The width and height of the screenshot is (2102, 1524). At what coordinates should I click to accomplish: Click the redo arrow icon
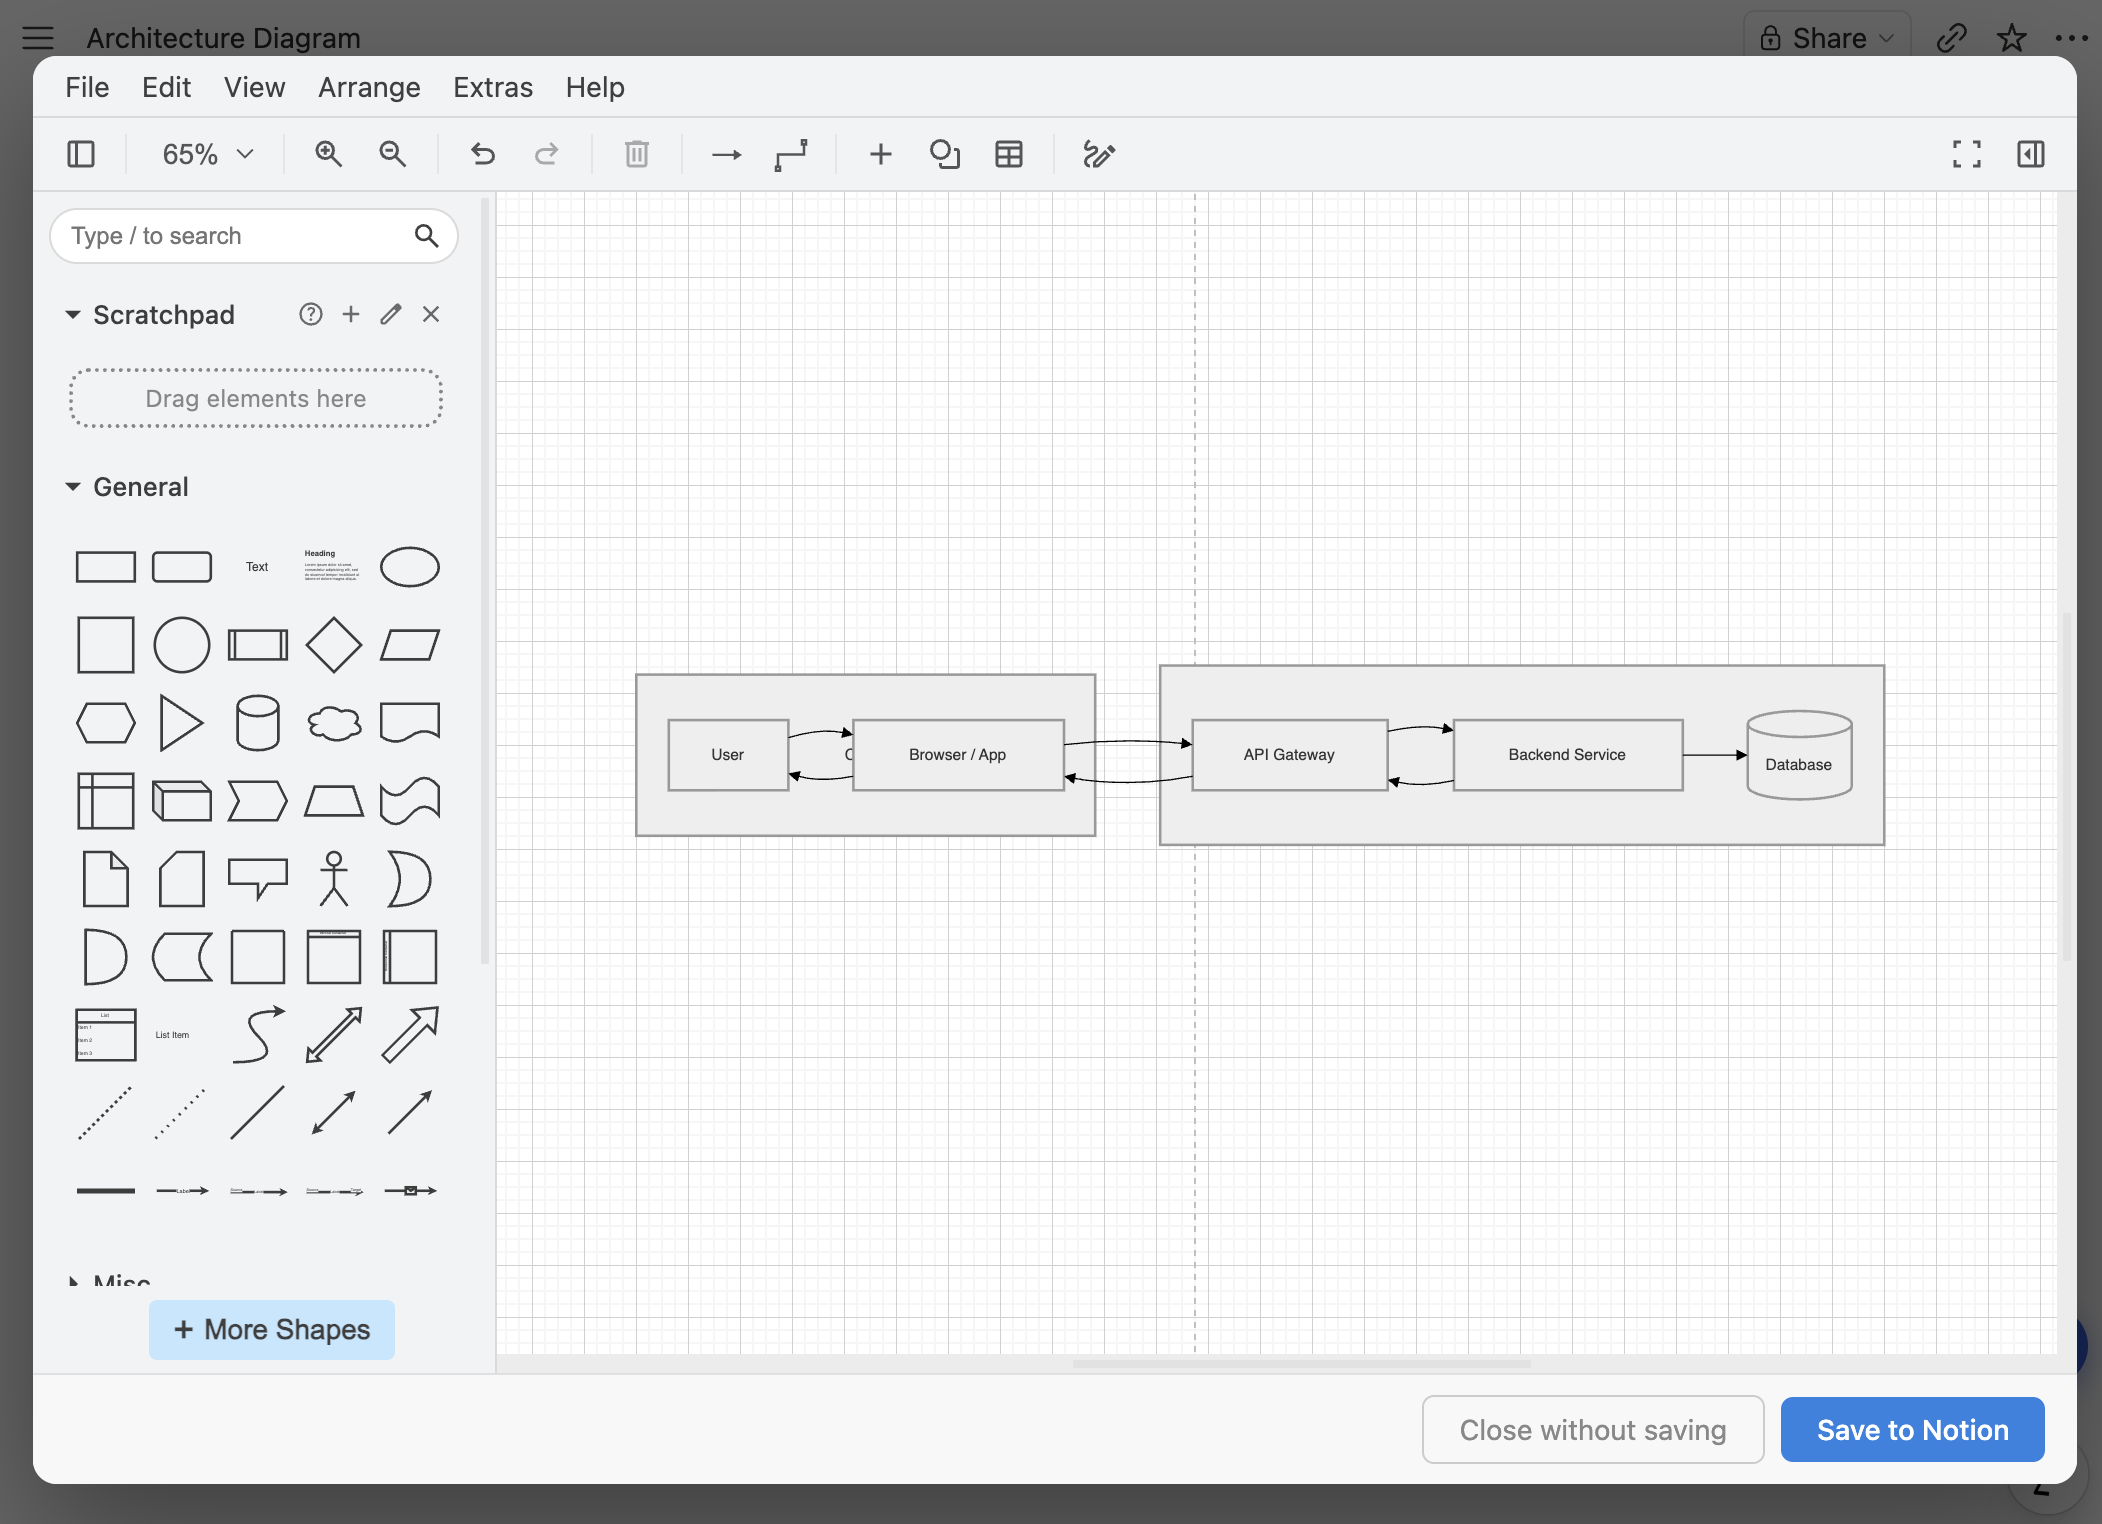[x=546, y=154]
